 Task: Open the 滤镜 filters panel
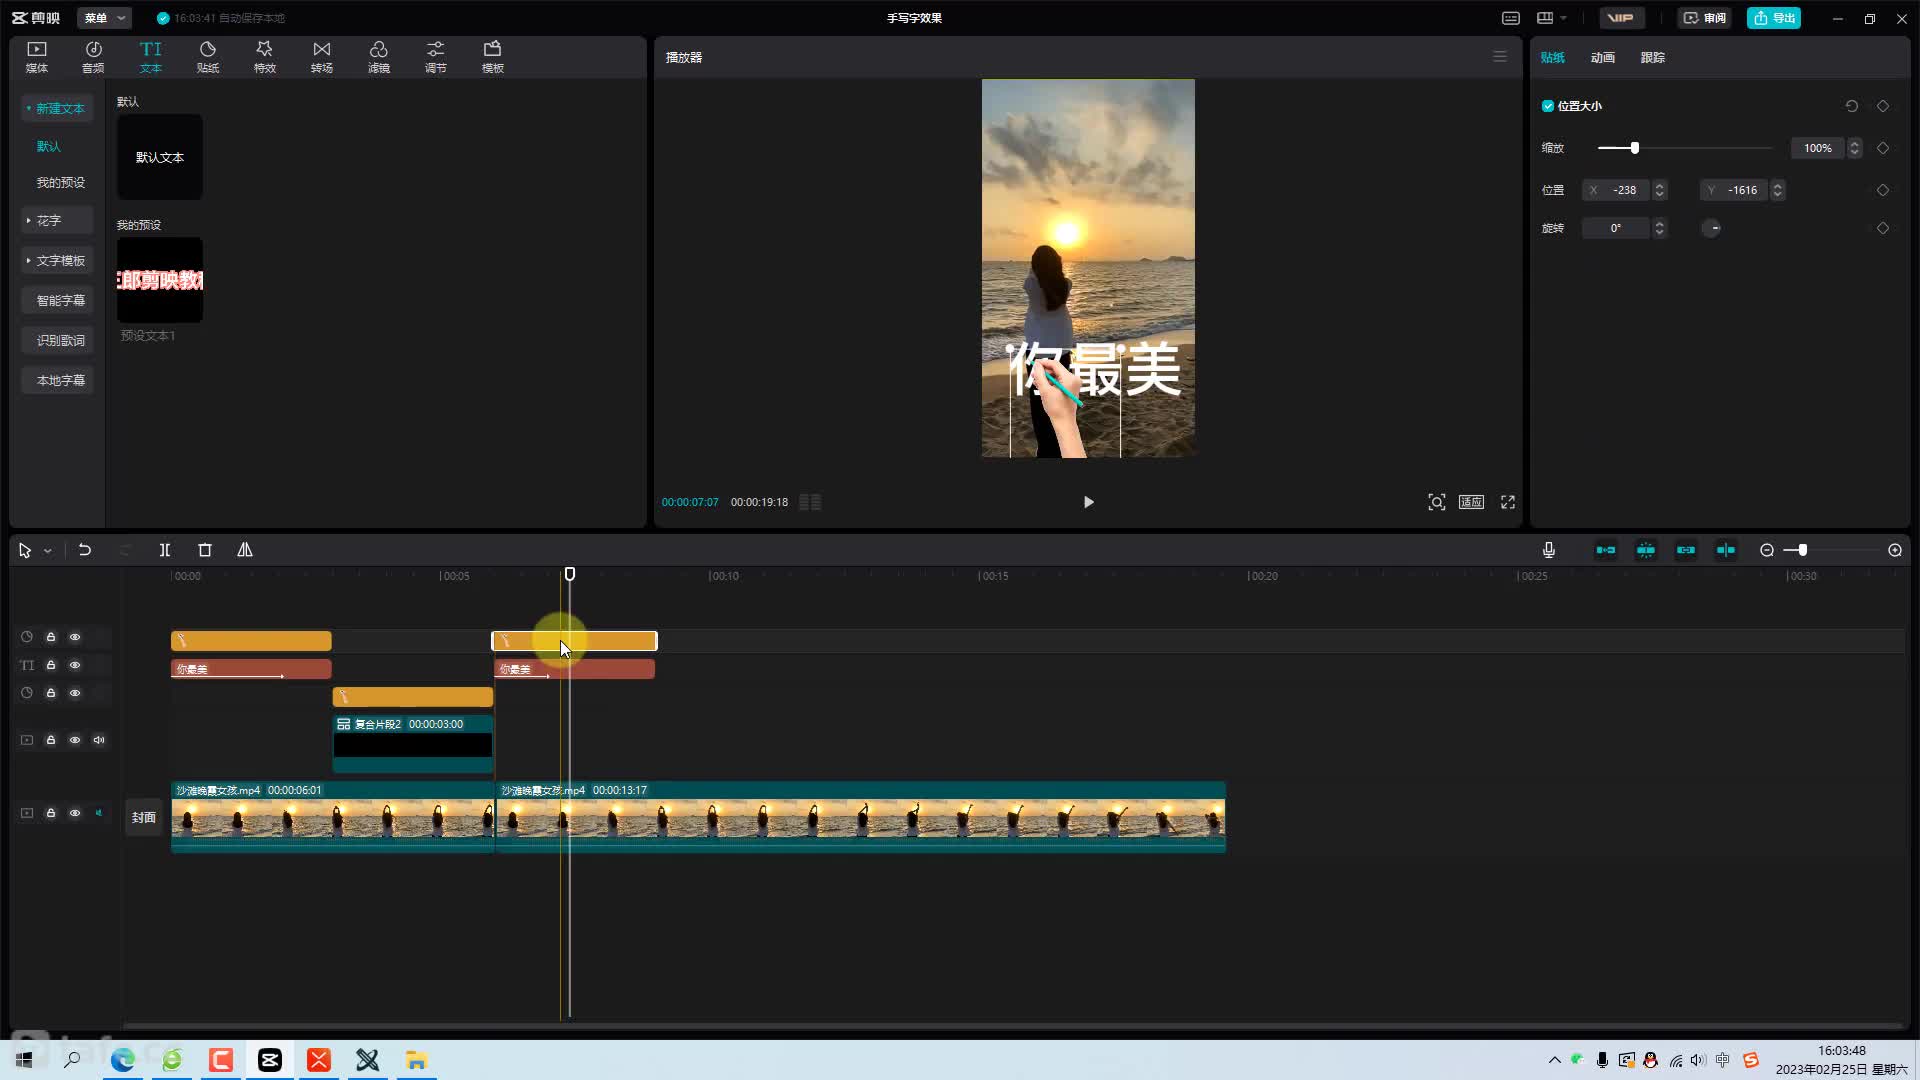(x=379, y=57)
